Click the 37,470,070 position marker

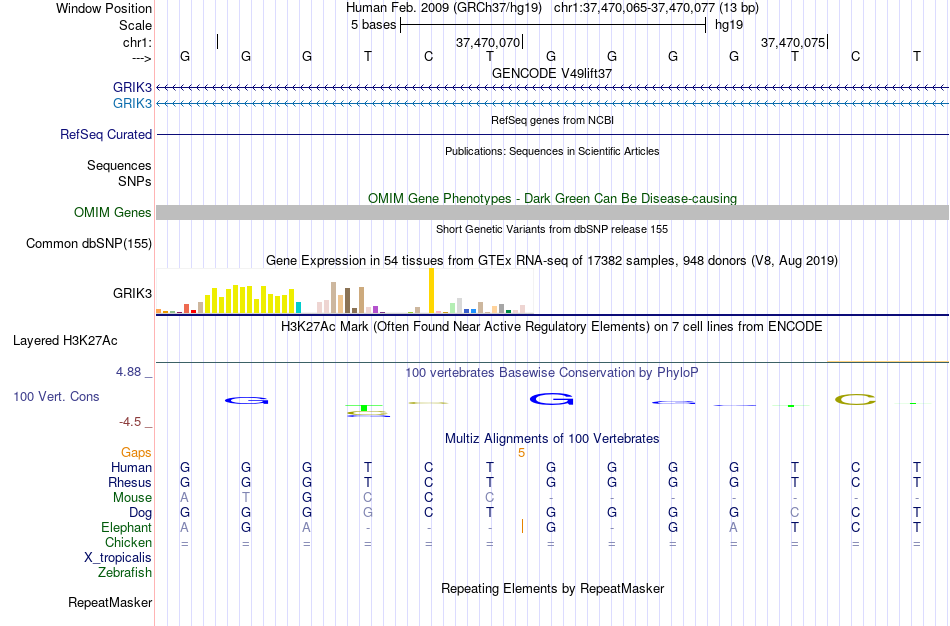pyautogui.click(x=488, y=42)
